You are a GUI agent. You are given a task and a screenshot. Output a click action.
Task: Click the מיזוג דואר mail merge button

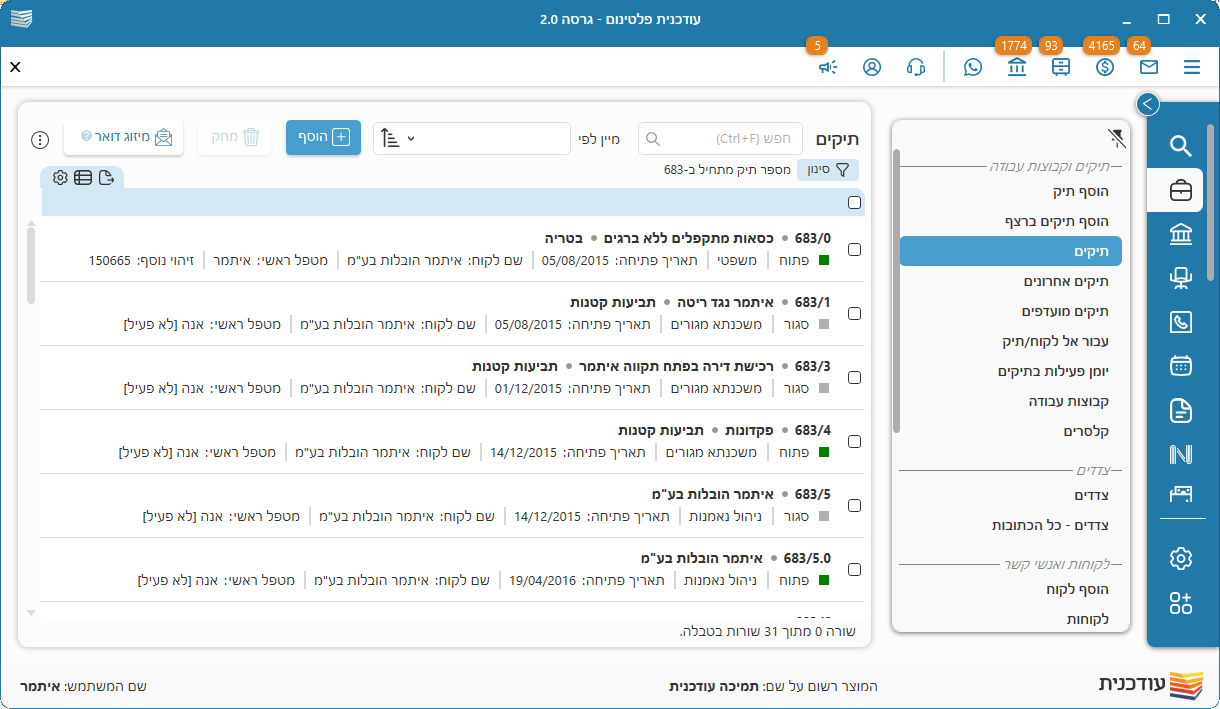point(124,137)
